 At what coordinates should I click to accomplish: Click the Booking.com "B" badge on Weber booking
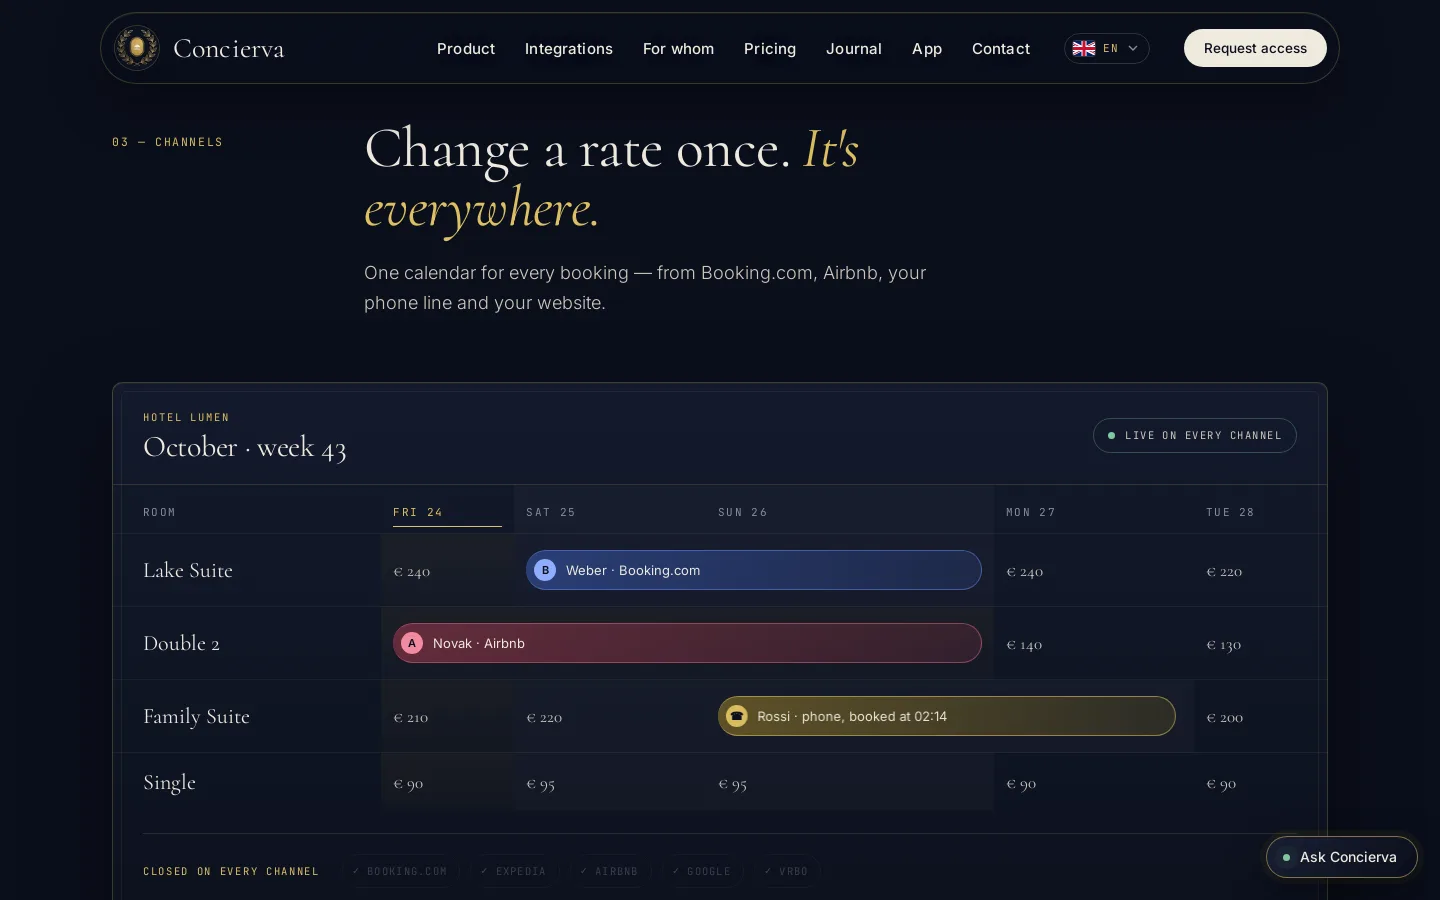pyautogui.click(x=545, y=570)
